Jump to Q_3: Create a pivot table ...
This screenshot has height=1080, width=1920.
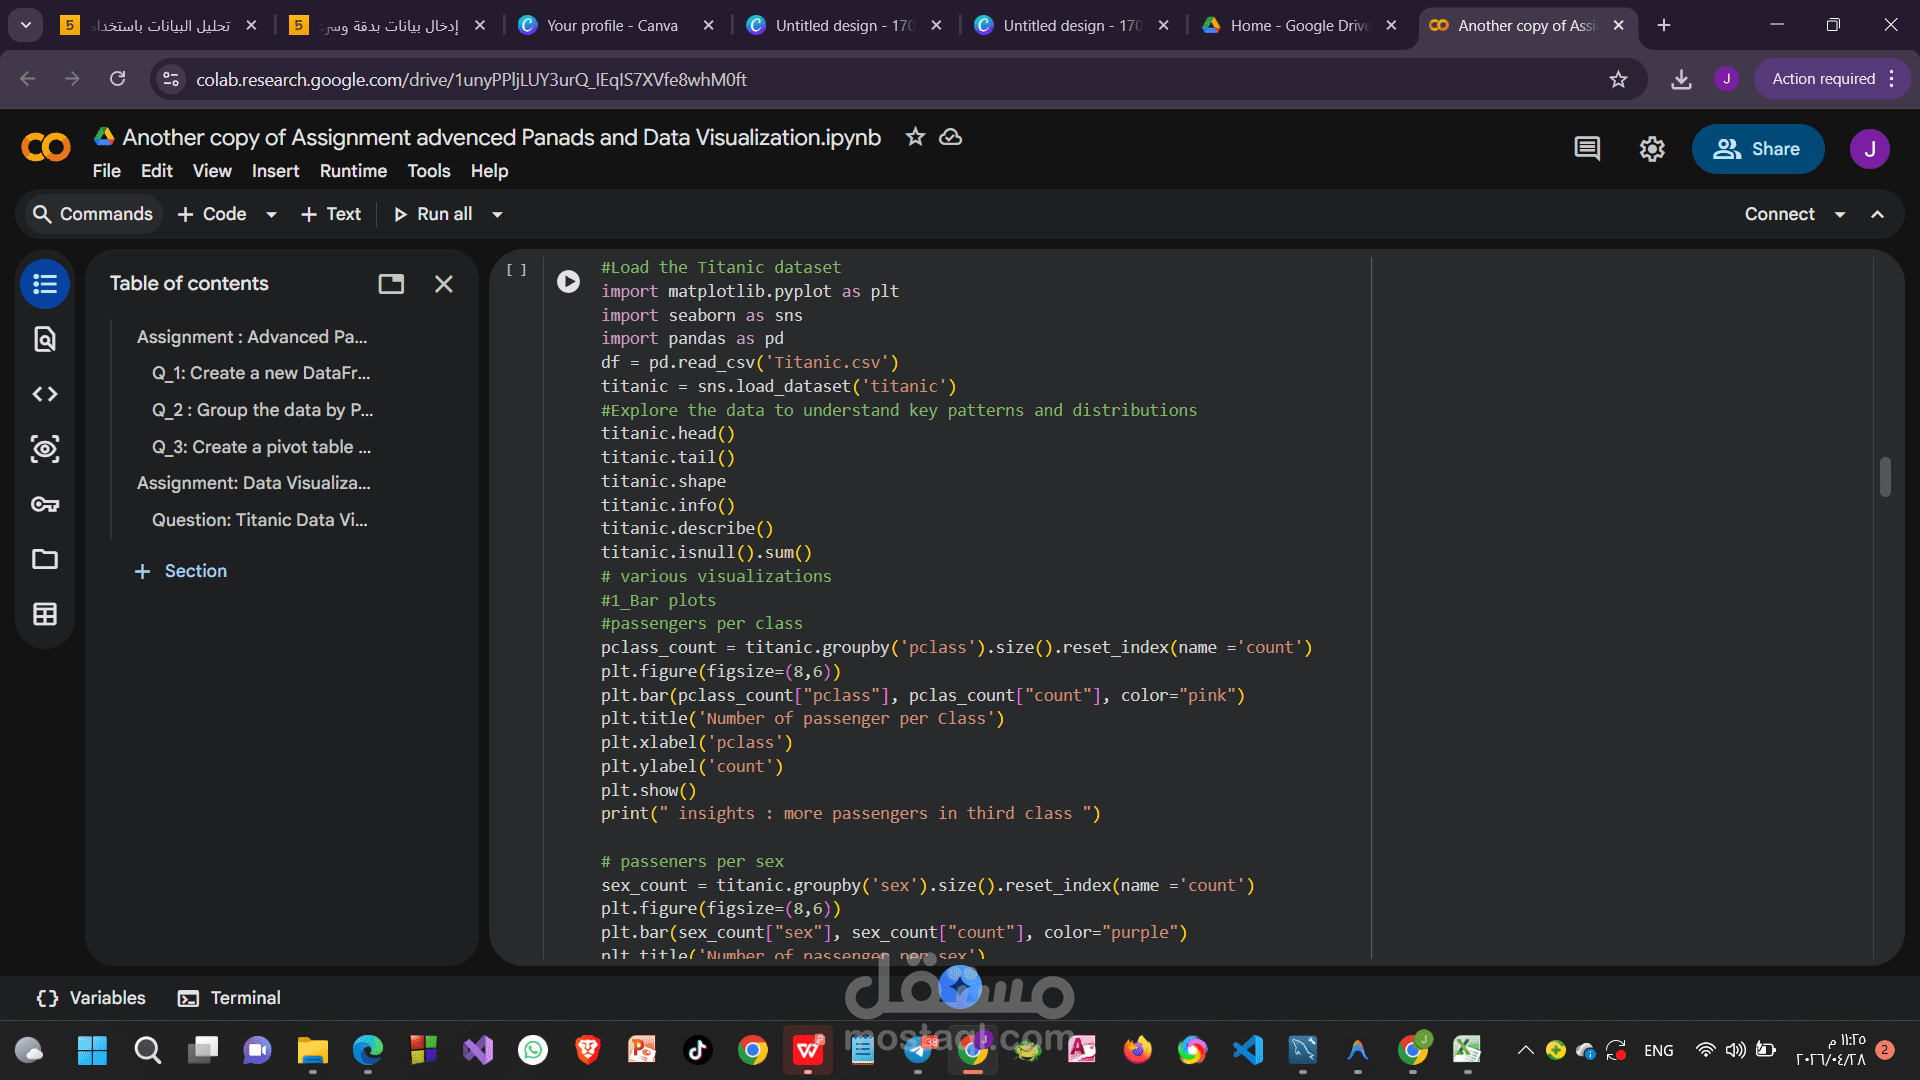(x=261, y=447)
